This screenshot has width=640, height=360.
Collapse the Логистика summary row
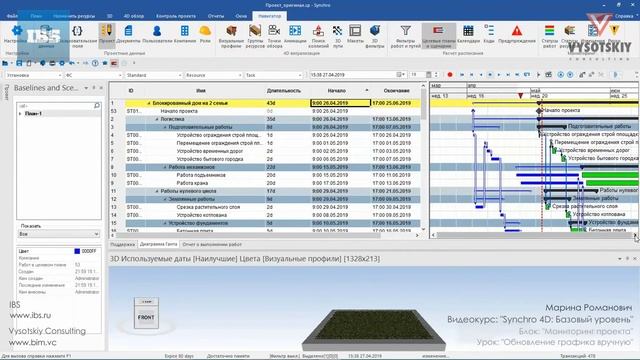tap(157, 119)
